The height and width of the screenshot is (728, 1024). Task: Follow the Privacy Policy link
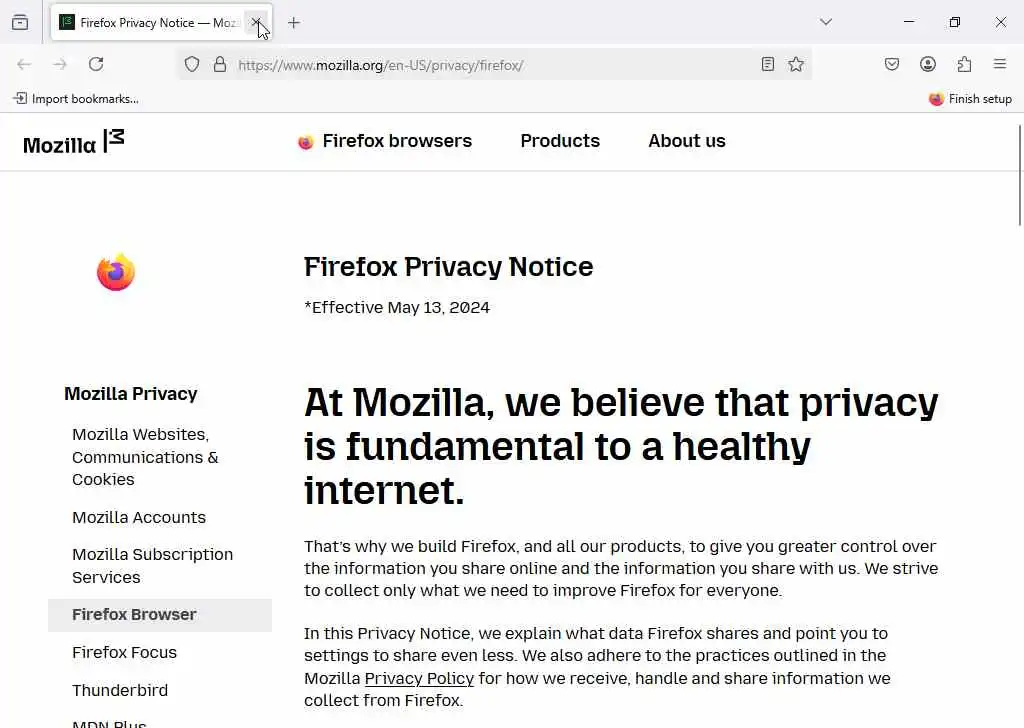pos(419,678)
